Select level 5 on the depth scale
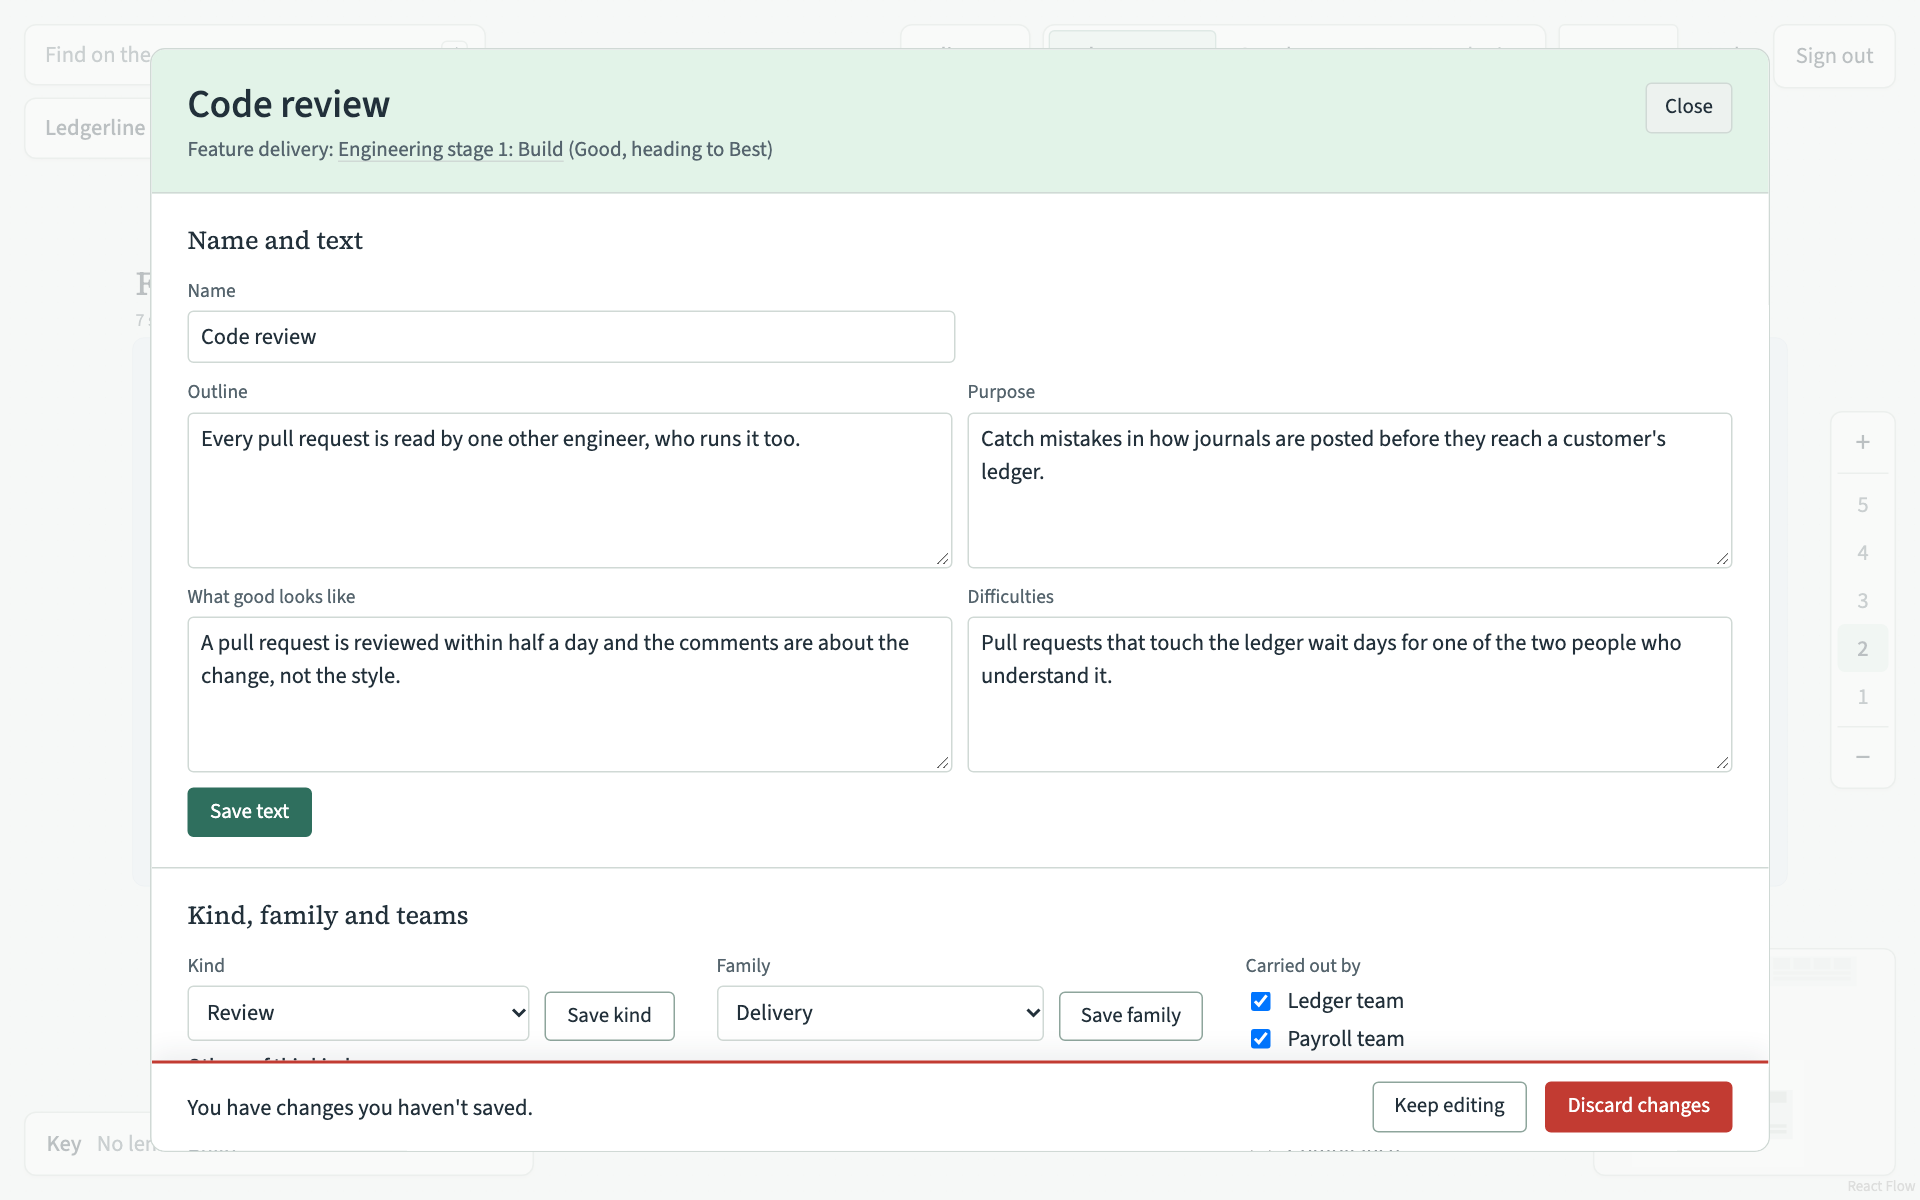 pos(1862,505)
